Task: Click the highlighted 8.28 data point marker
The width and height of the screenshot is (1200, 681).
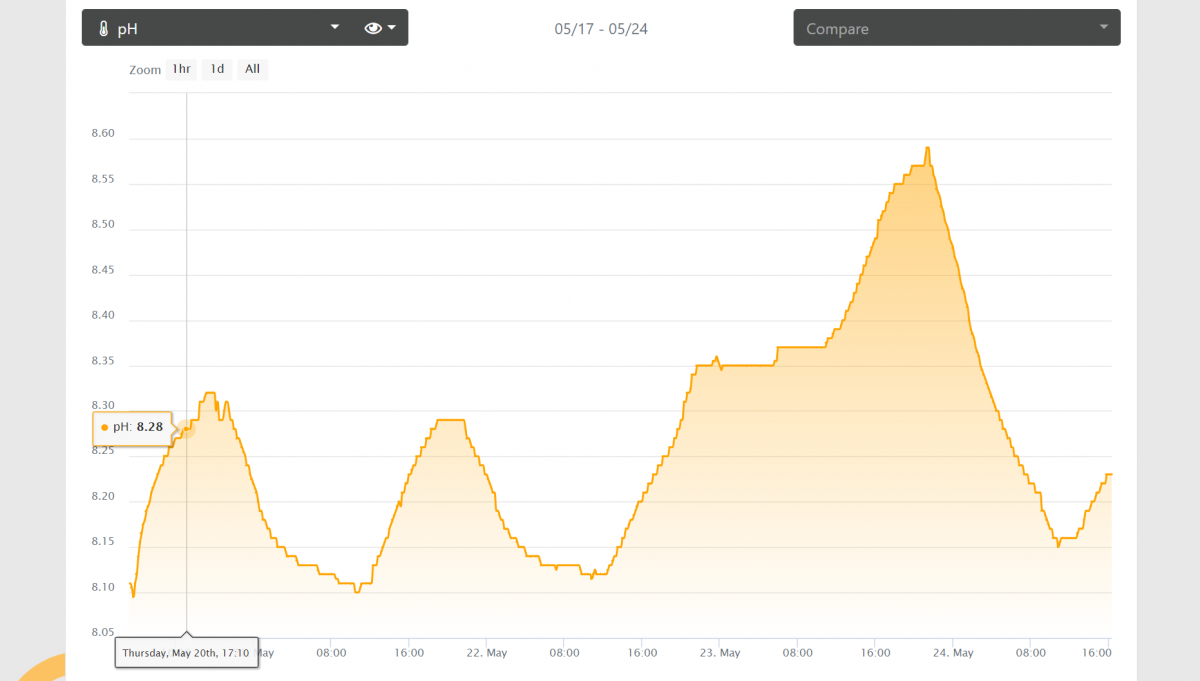Action: click(x=186, y=431)
